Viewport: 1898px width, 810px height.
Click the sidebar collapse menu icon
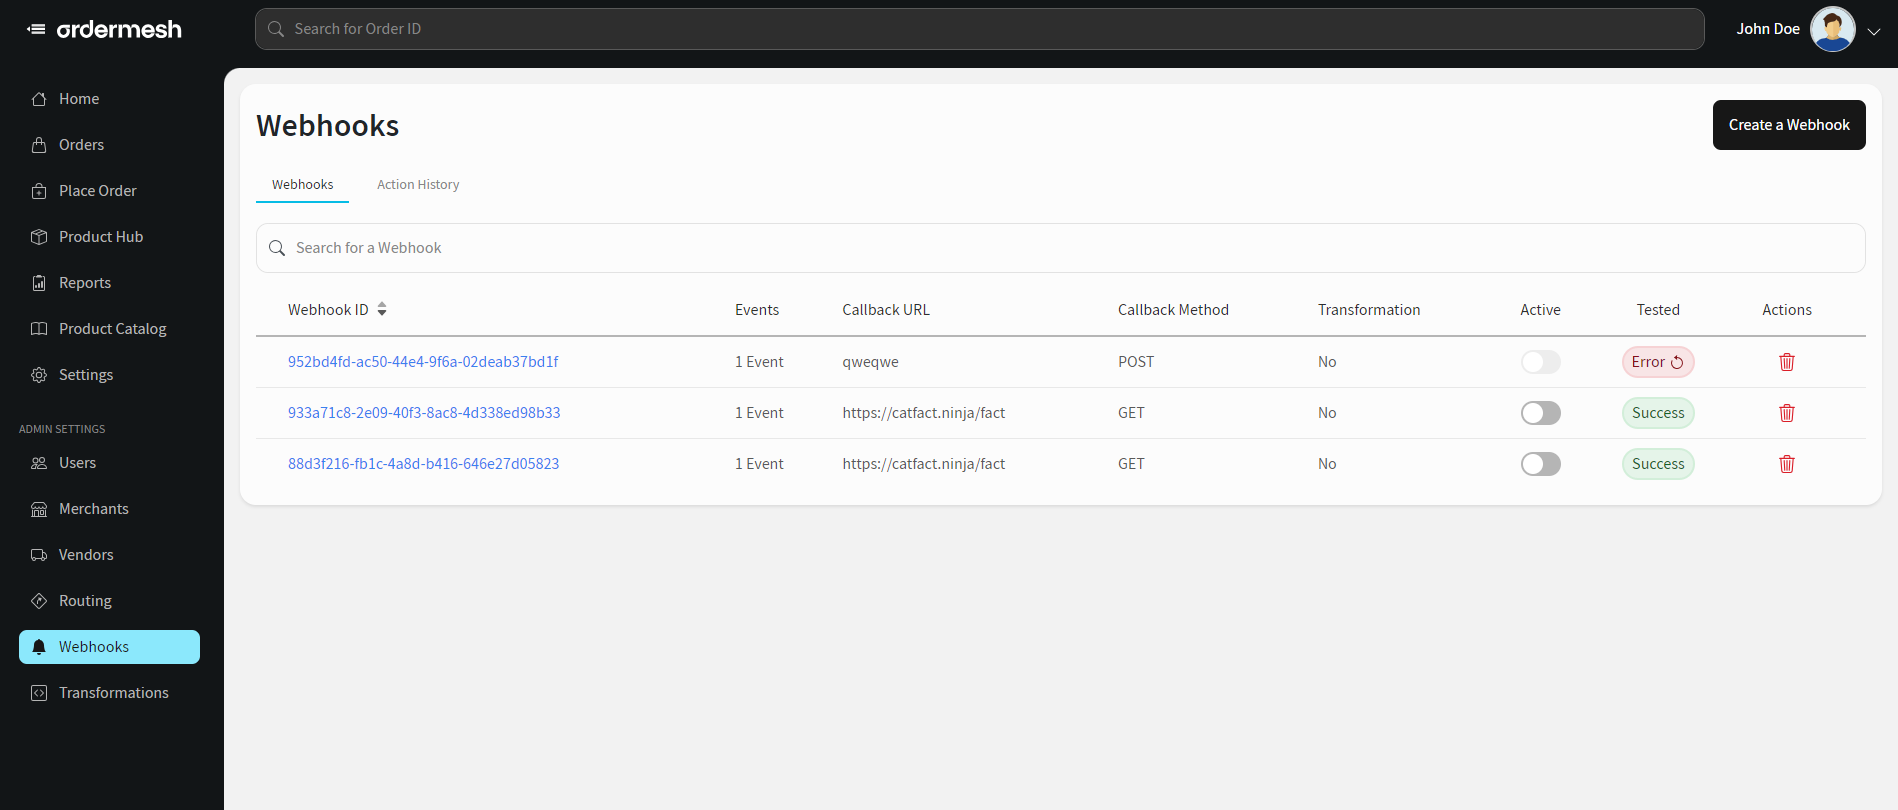click(x=36, y=29)
